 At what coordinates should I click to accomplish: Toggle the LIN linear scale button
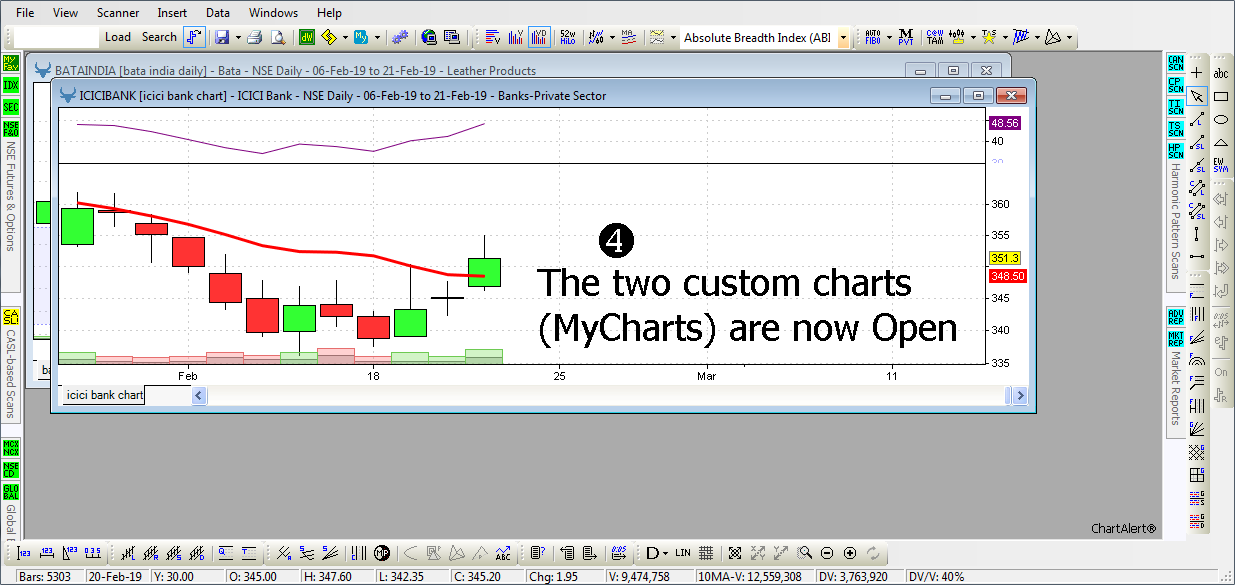click(x=683, y=553)
